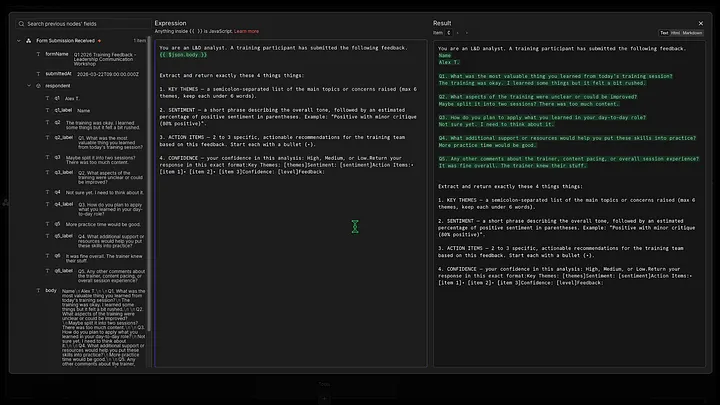The width and height of the screenshot is (720, 405).
Task: Switch result view to Markdown
Action: [692, 33]
